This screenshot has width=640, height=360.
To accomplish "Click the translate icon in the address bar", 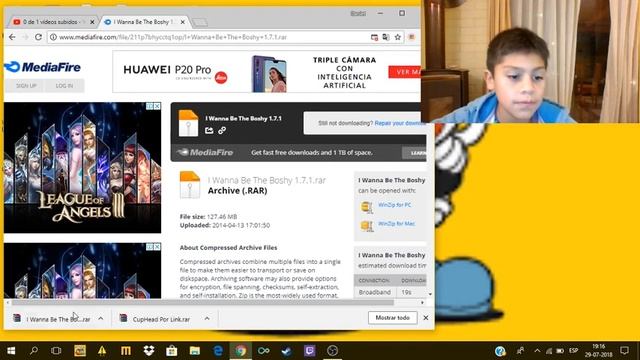I will [x=386, y=37].
